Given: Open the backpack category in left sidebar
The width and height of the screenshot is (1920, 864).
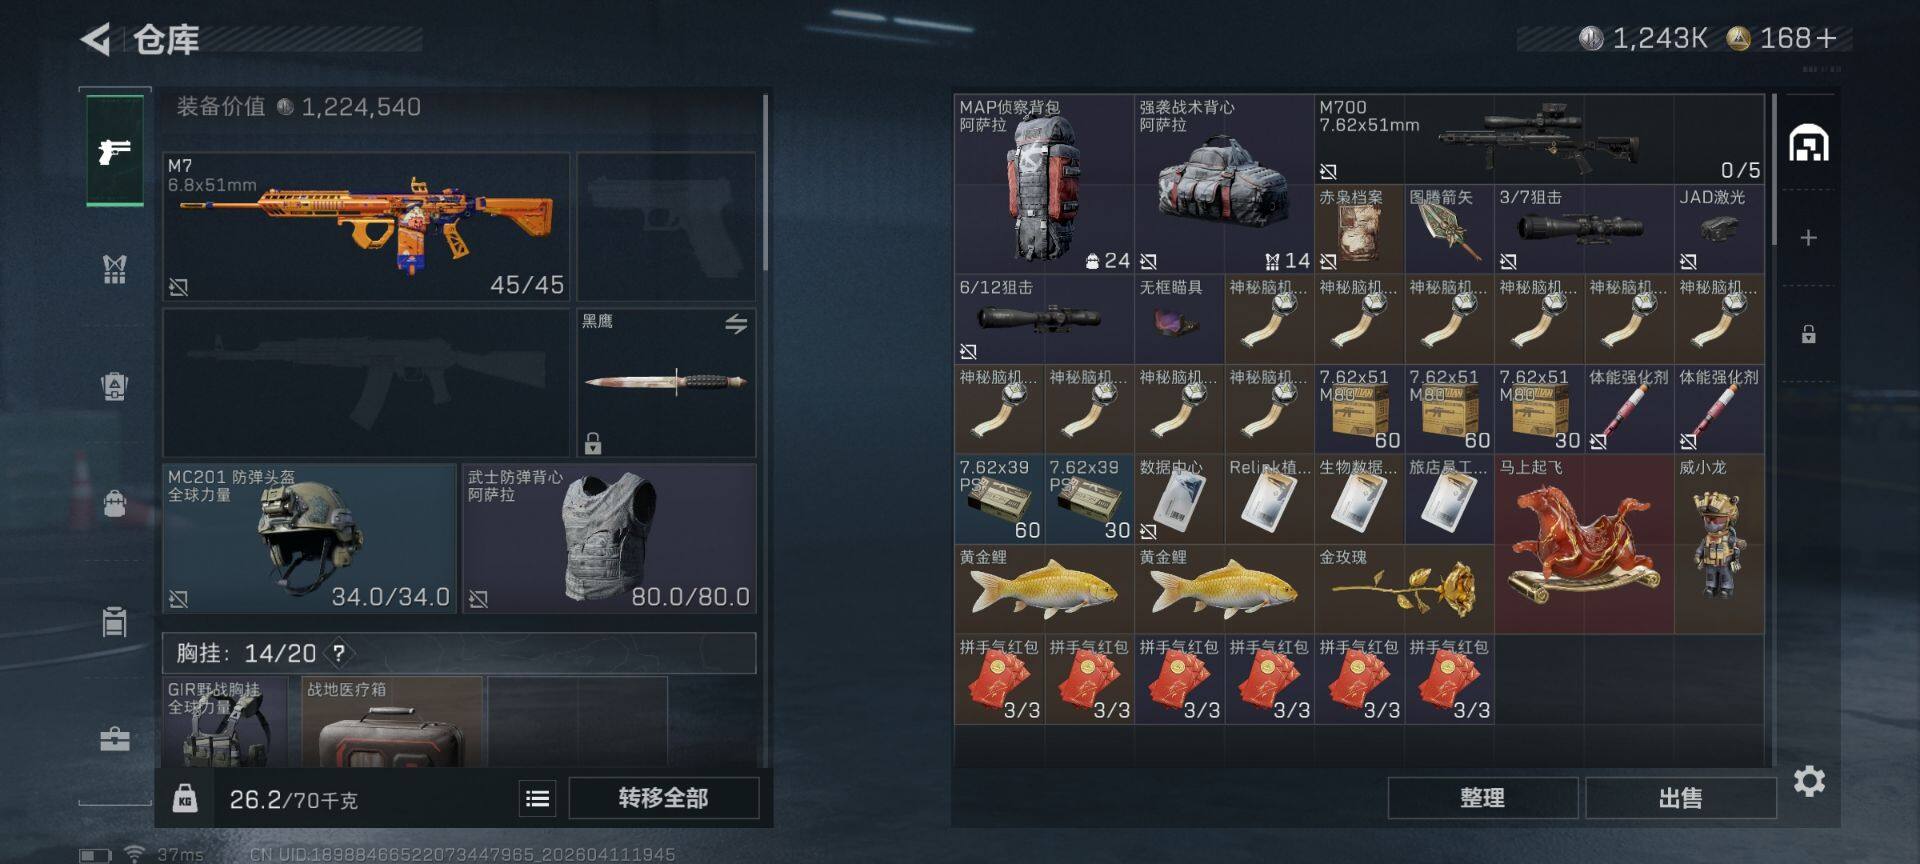Looking at the screenshot, I should tap(115, 502).
